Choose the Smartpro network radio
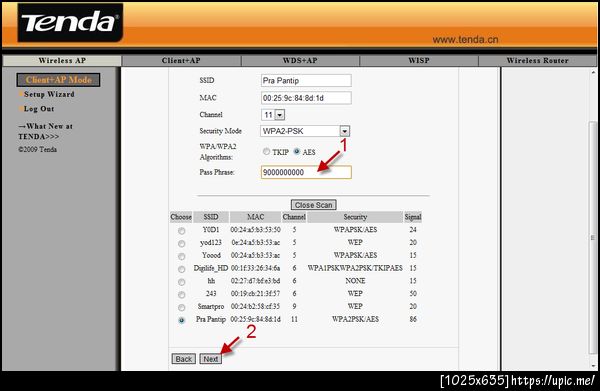 (181, 307)
